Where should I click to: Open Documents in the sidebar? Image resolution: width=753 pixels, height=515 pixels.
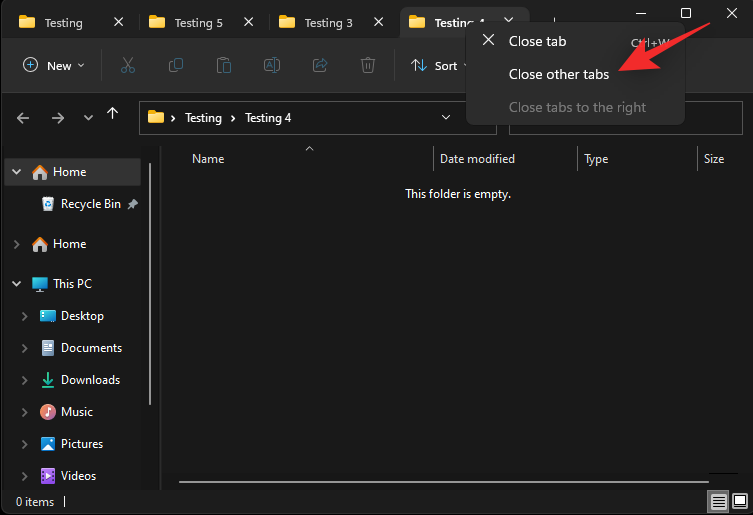(81, 348)
